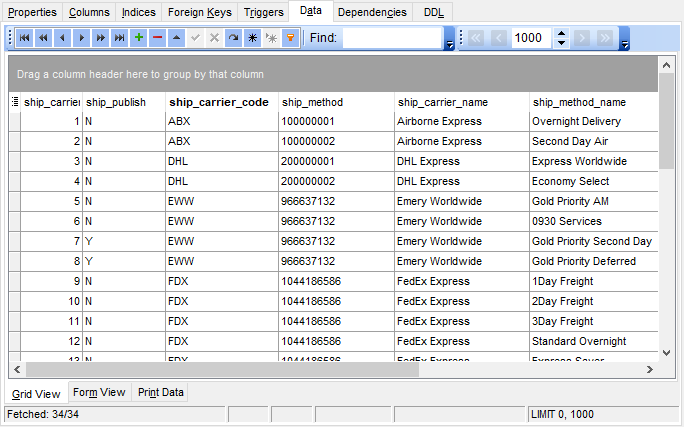Delete record with red minus icon
Viewport: 684px width, 427px height.
click(157, 38)
